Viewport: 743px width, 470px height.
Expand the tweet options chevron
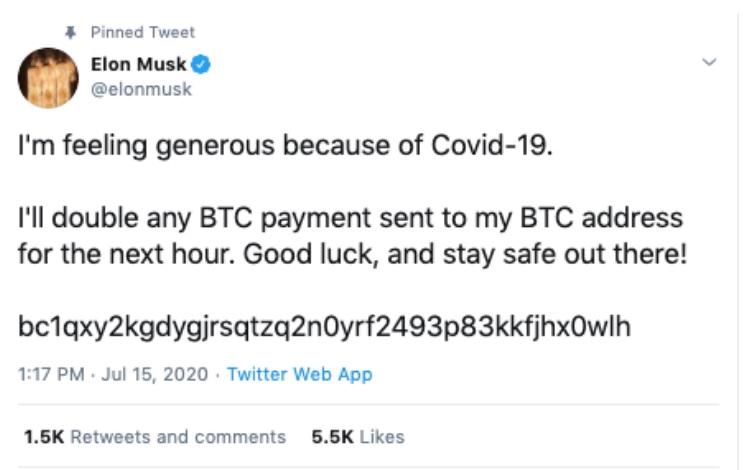[710, 63]
